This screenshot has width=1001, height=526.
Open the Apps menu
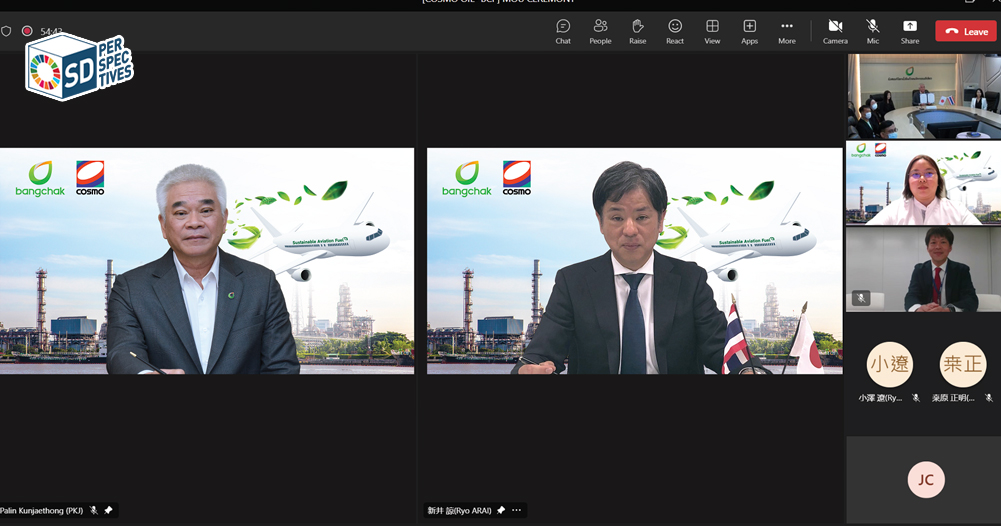click(749, 31)
